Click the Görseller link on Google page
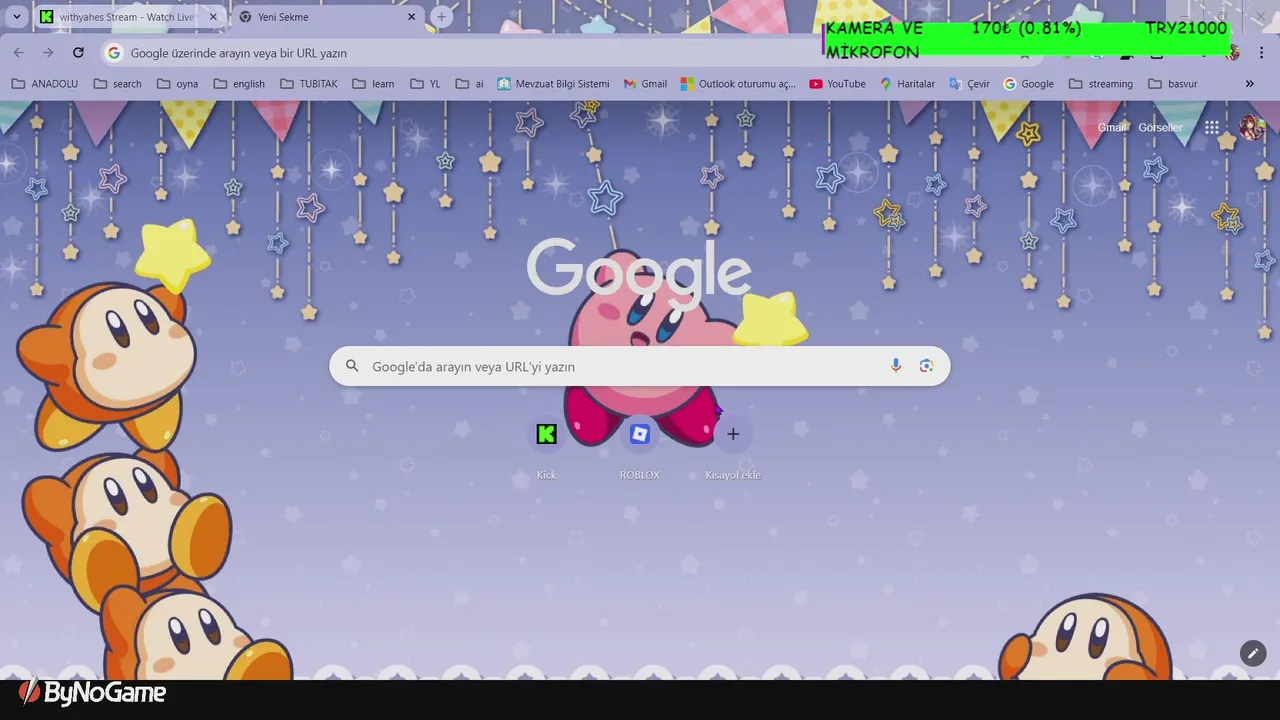This screenshot has height=720, width=1280. (x=1160, y=128)
